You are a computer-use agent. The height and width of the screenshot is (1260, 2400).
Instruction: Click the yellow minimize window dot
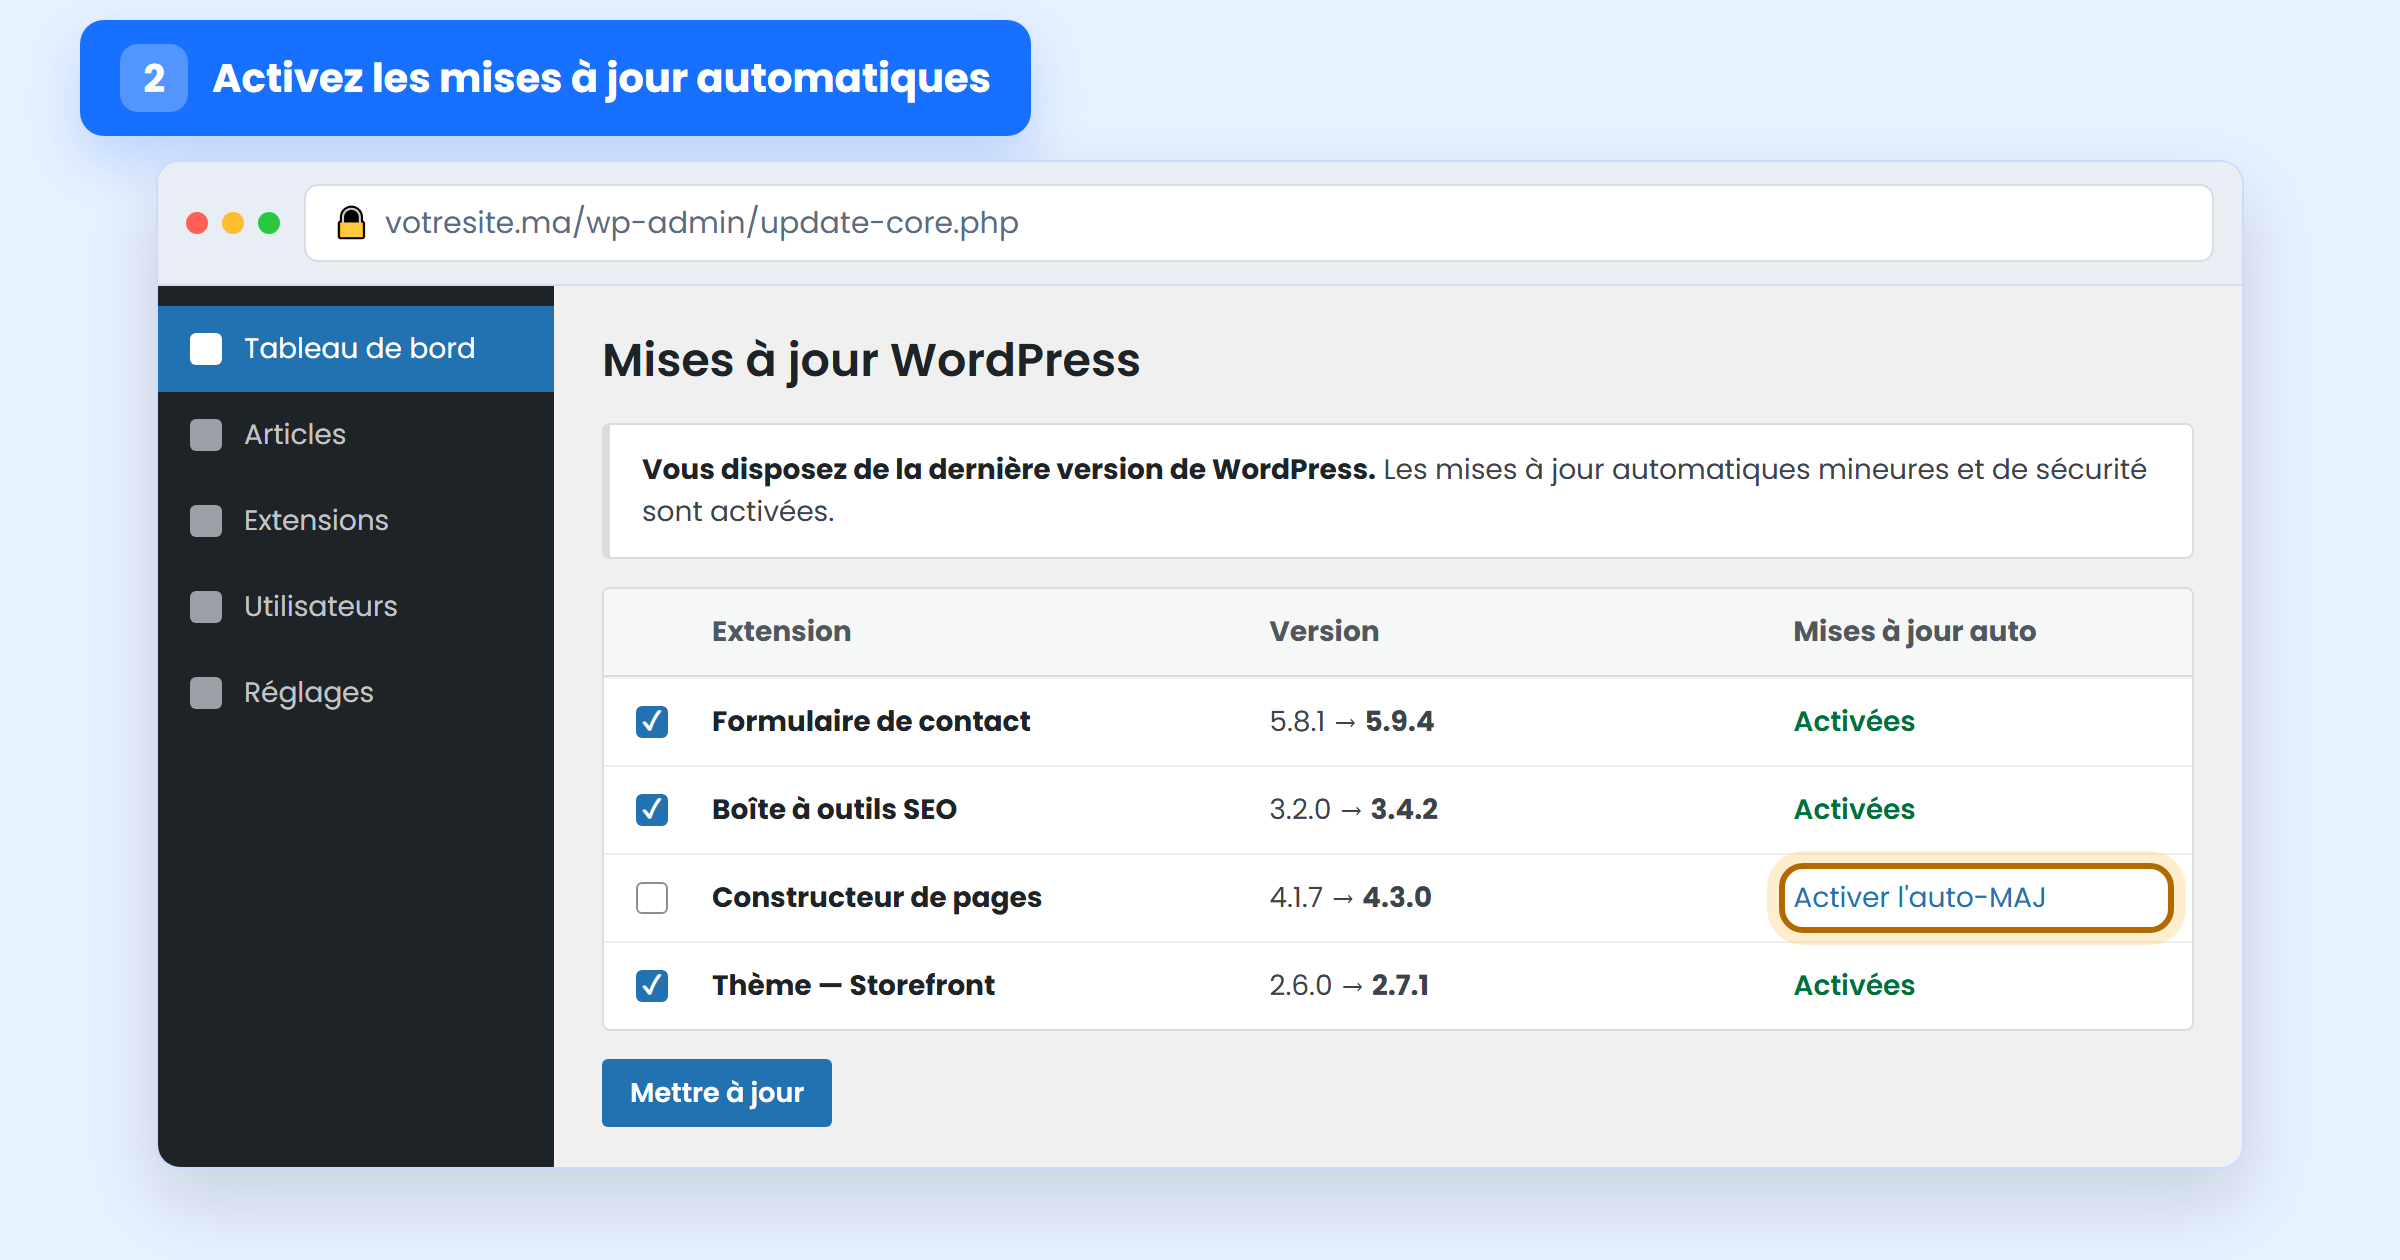point(233,223)
